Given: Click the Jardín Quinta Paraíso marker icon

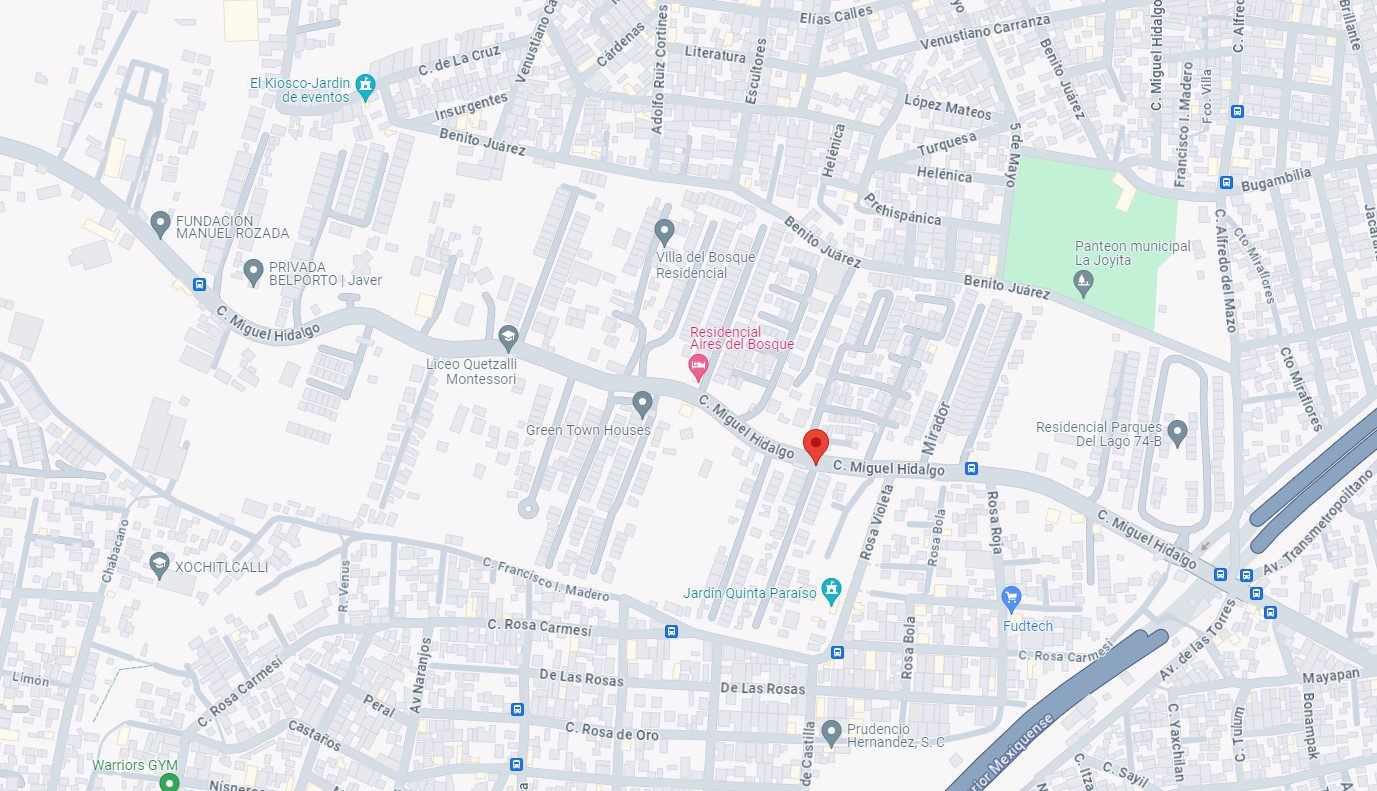Looking at the screenshot, I should pyautogui.click(x=830, y=591).
